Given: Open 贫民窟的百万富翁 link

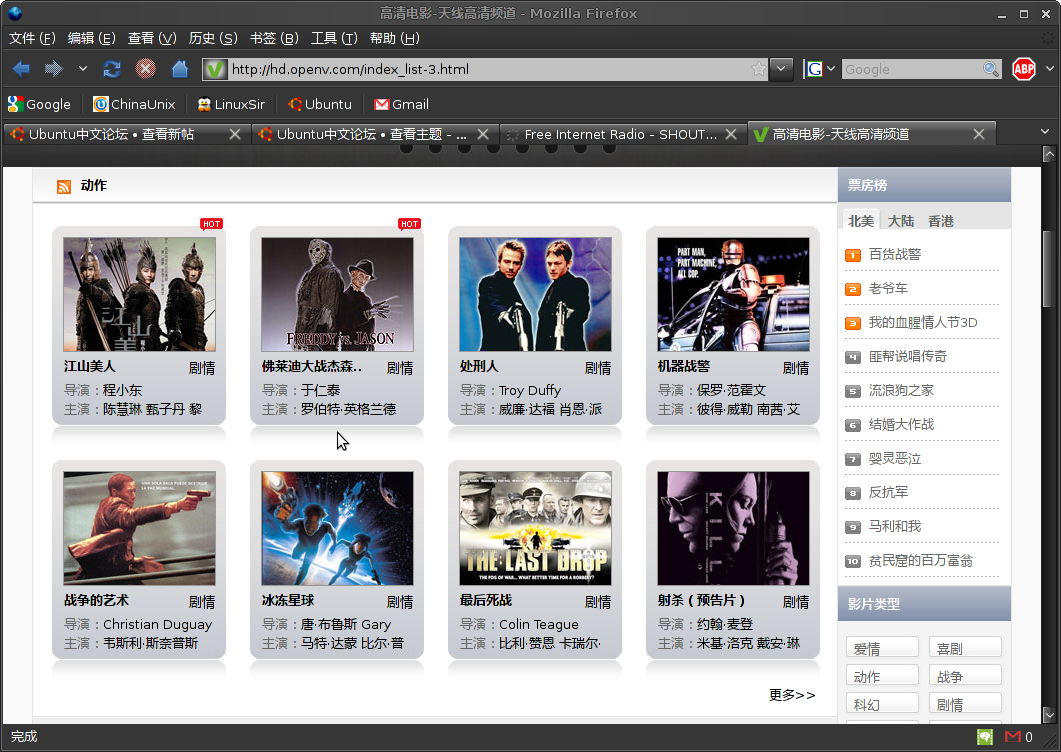Looking at the screenshot, I should [920, 560].
